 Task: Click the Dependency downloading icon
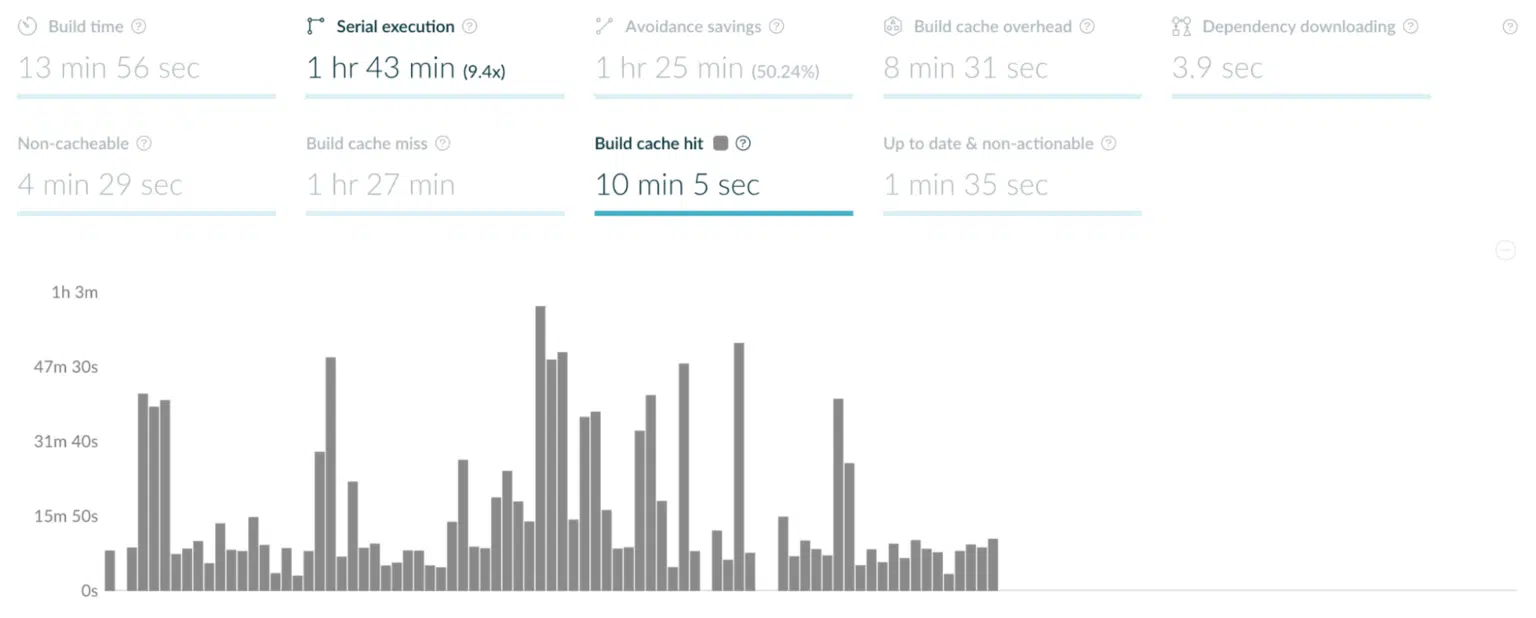click(1180, 26)
